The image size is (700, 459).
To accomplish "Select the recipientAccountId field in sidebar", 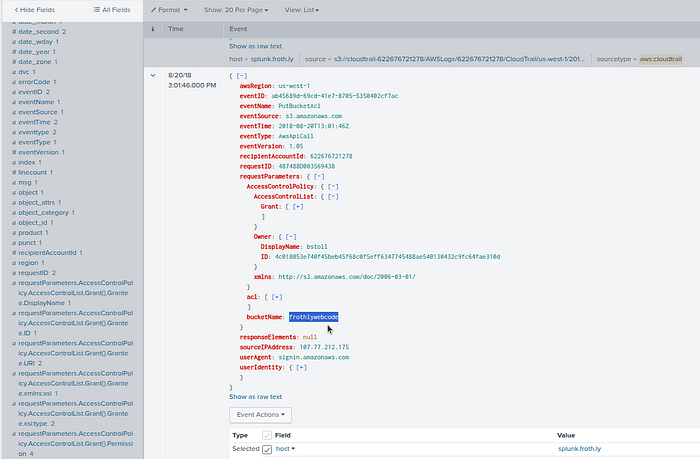I will 47,253.
